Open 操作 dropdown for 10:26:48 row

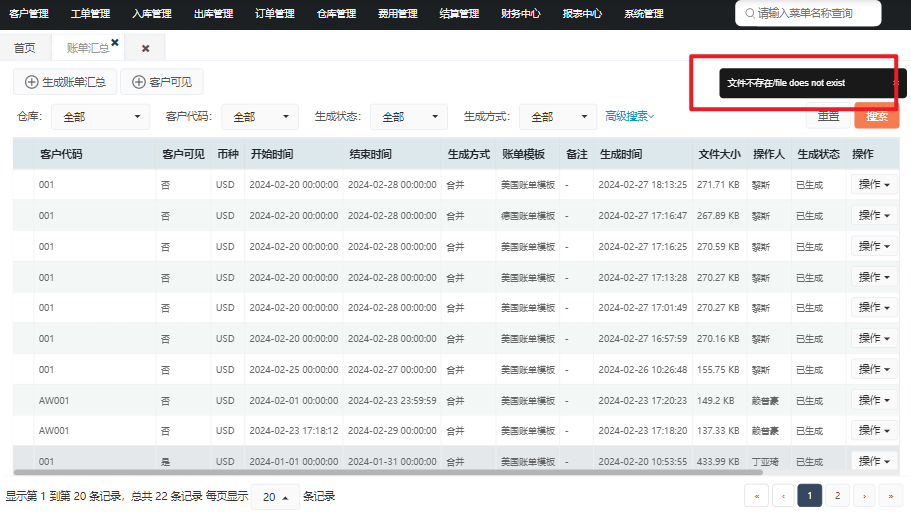pos(874,369)
